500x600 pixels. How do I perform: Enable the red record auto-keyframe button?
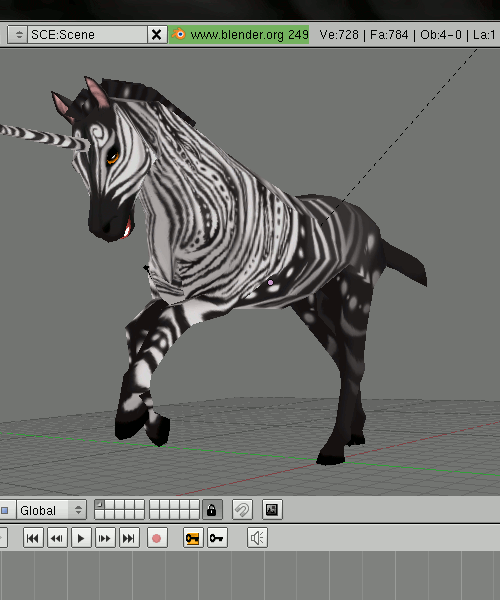[157, 538]
